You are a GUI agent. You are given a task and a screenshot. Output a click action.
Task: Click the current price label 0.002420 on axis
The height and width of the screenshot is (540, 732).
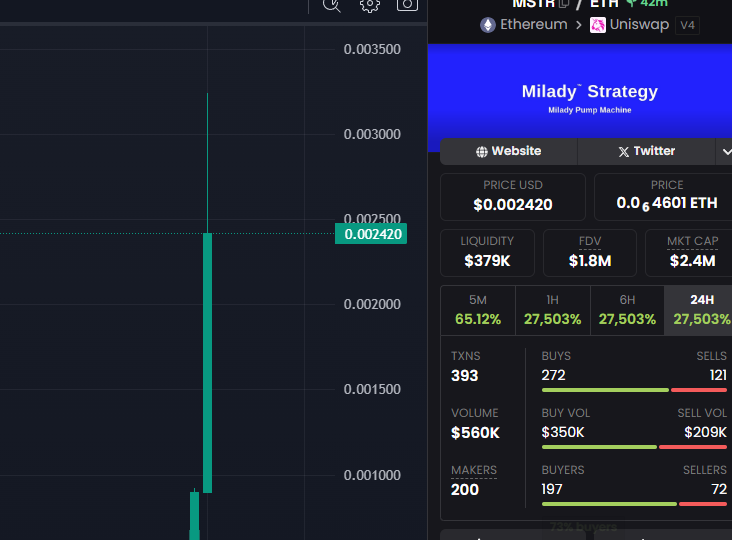click(x=371, y=234)
